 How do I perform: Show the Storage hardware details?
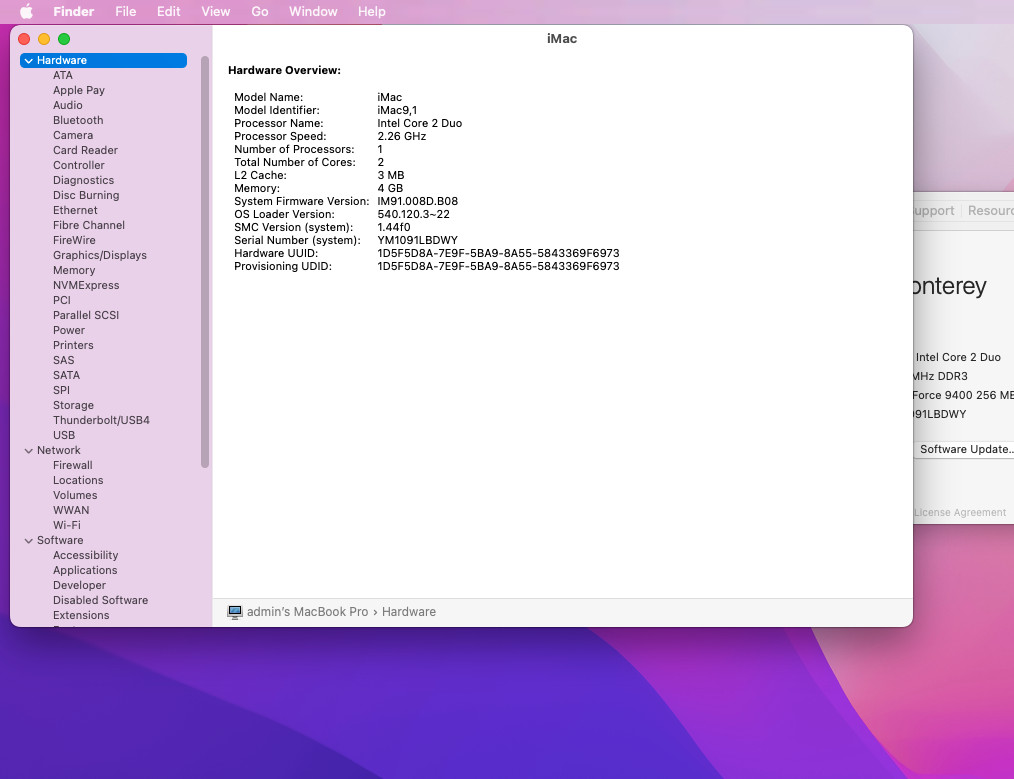tap(73, 405)
